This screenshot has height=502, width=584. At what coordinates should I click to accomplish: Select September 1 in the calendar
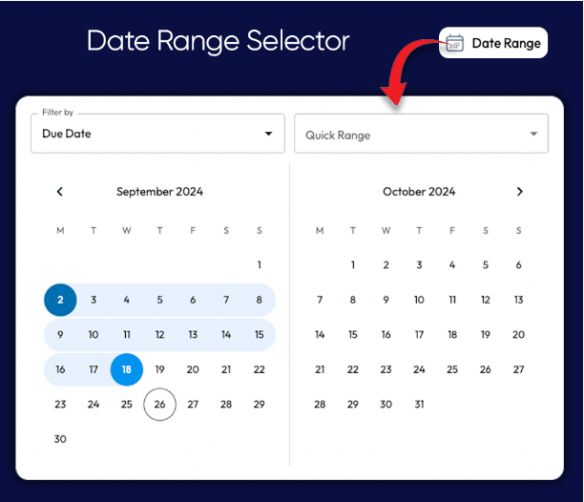click(x=259, y=265)
